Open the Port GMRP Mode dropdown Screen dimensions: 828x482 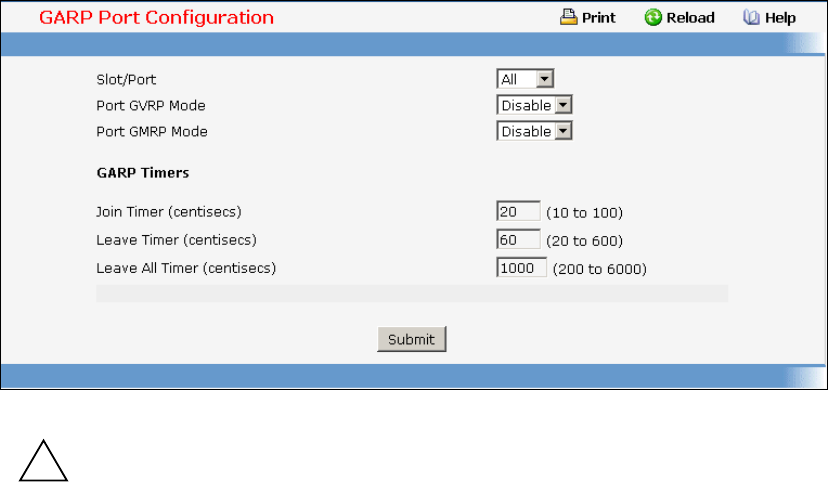534,131
